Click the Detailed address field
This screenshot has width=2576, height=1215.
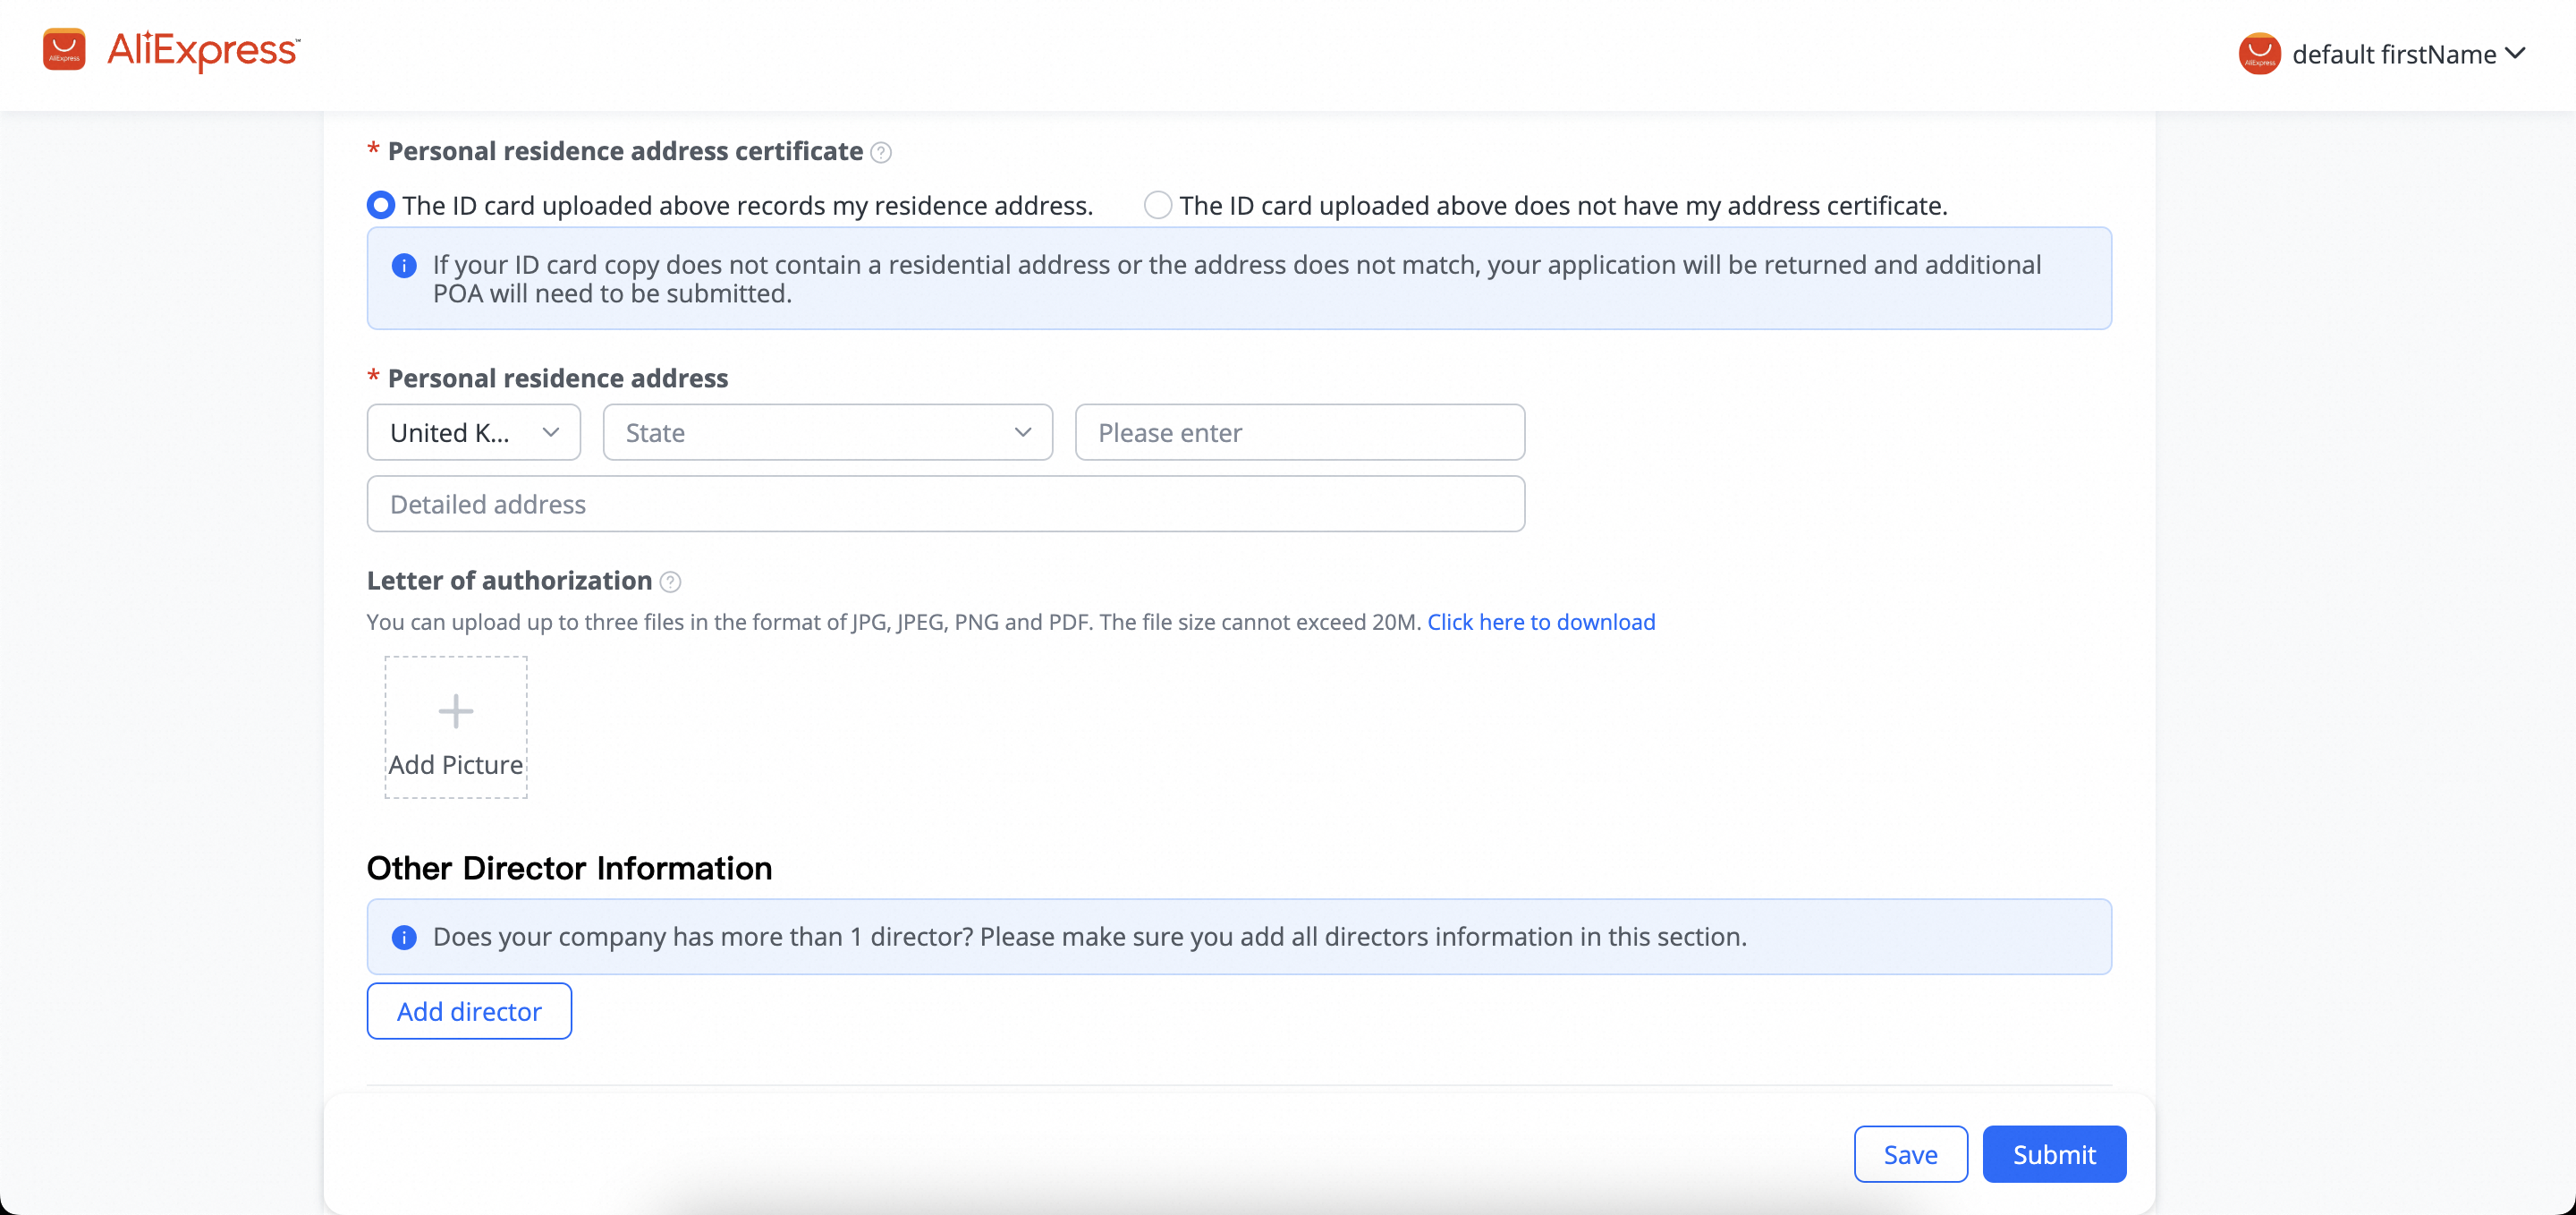pos(945,504)
